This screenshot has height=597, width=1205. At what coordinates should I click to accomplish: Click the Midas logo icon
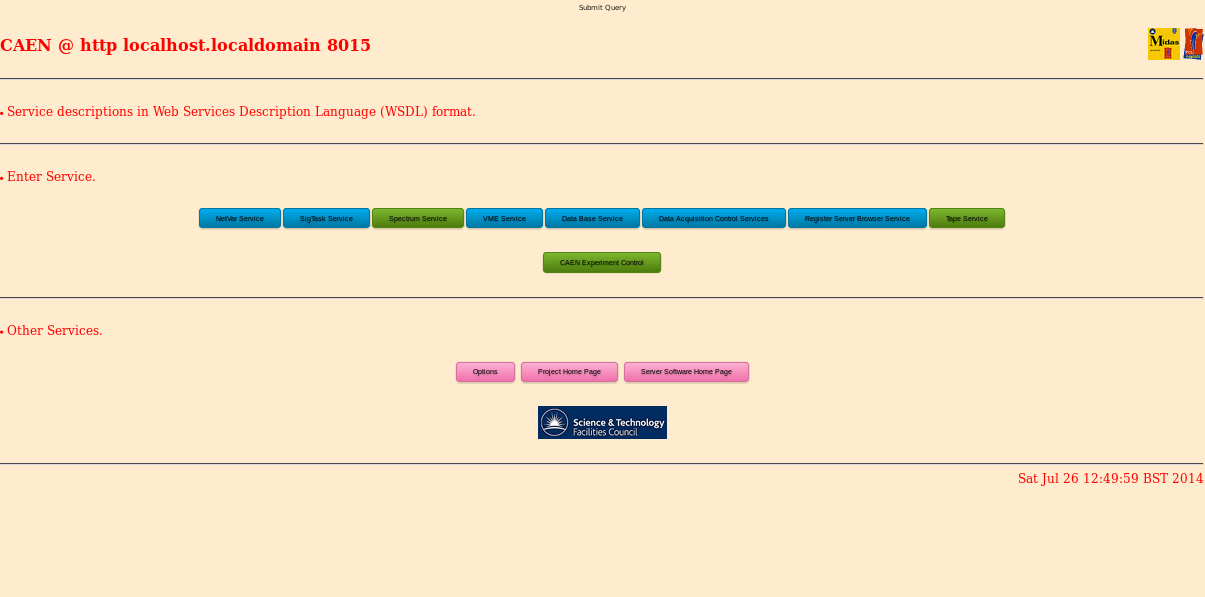1163,44
